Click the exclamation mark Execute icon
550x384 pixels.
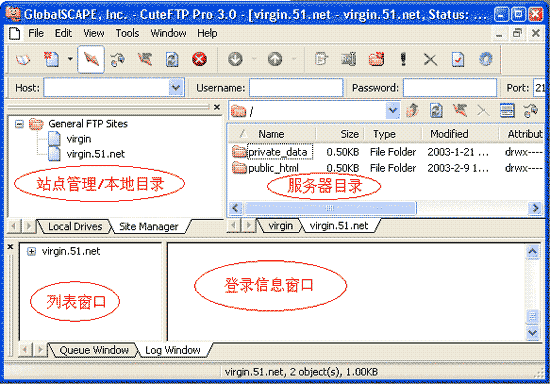403,59
